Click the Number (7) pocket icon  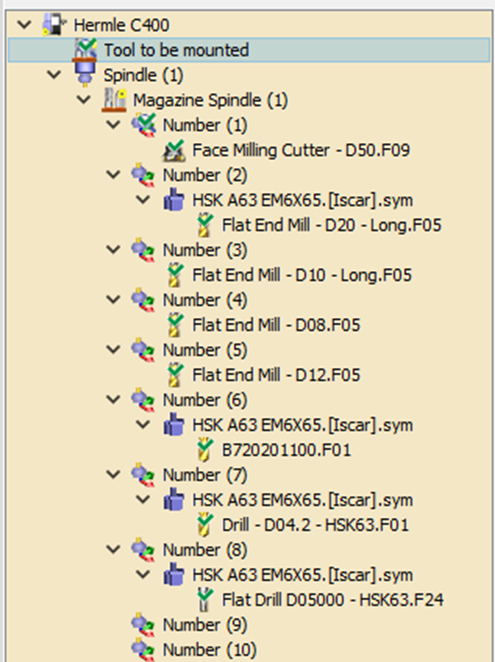[143, 475]
